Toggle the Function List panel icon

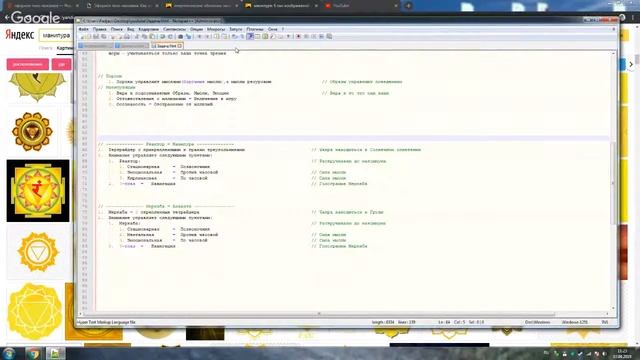273,37
